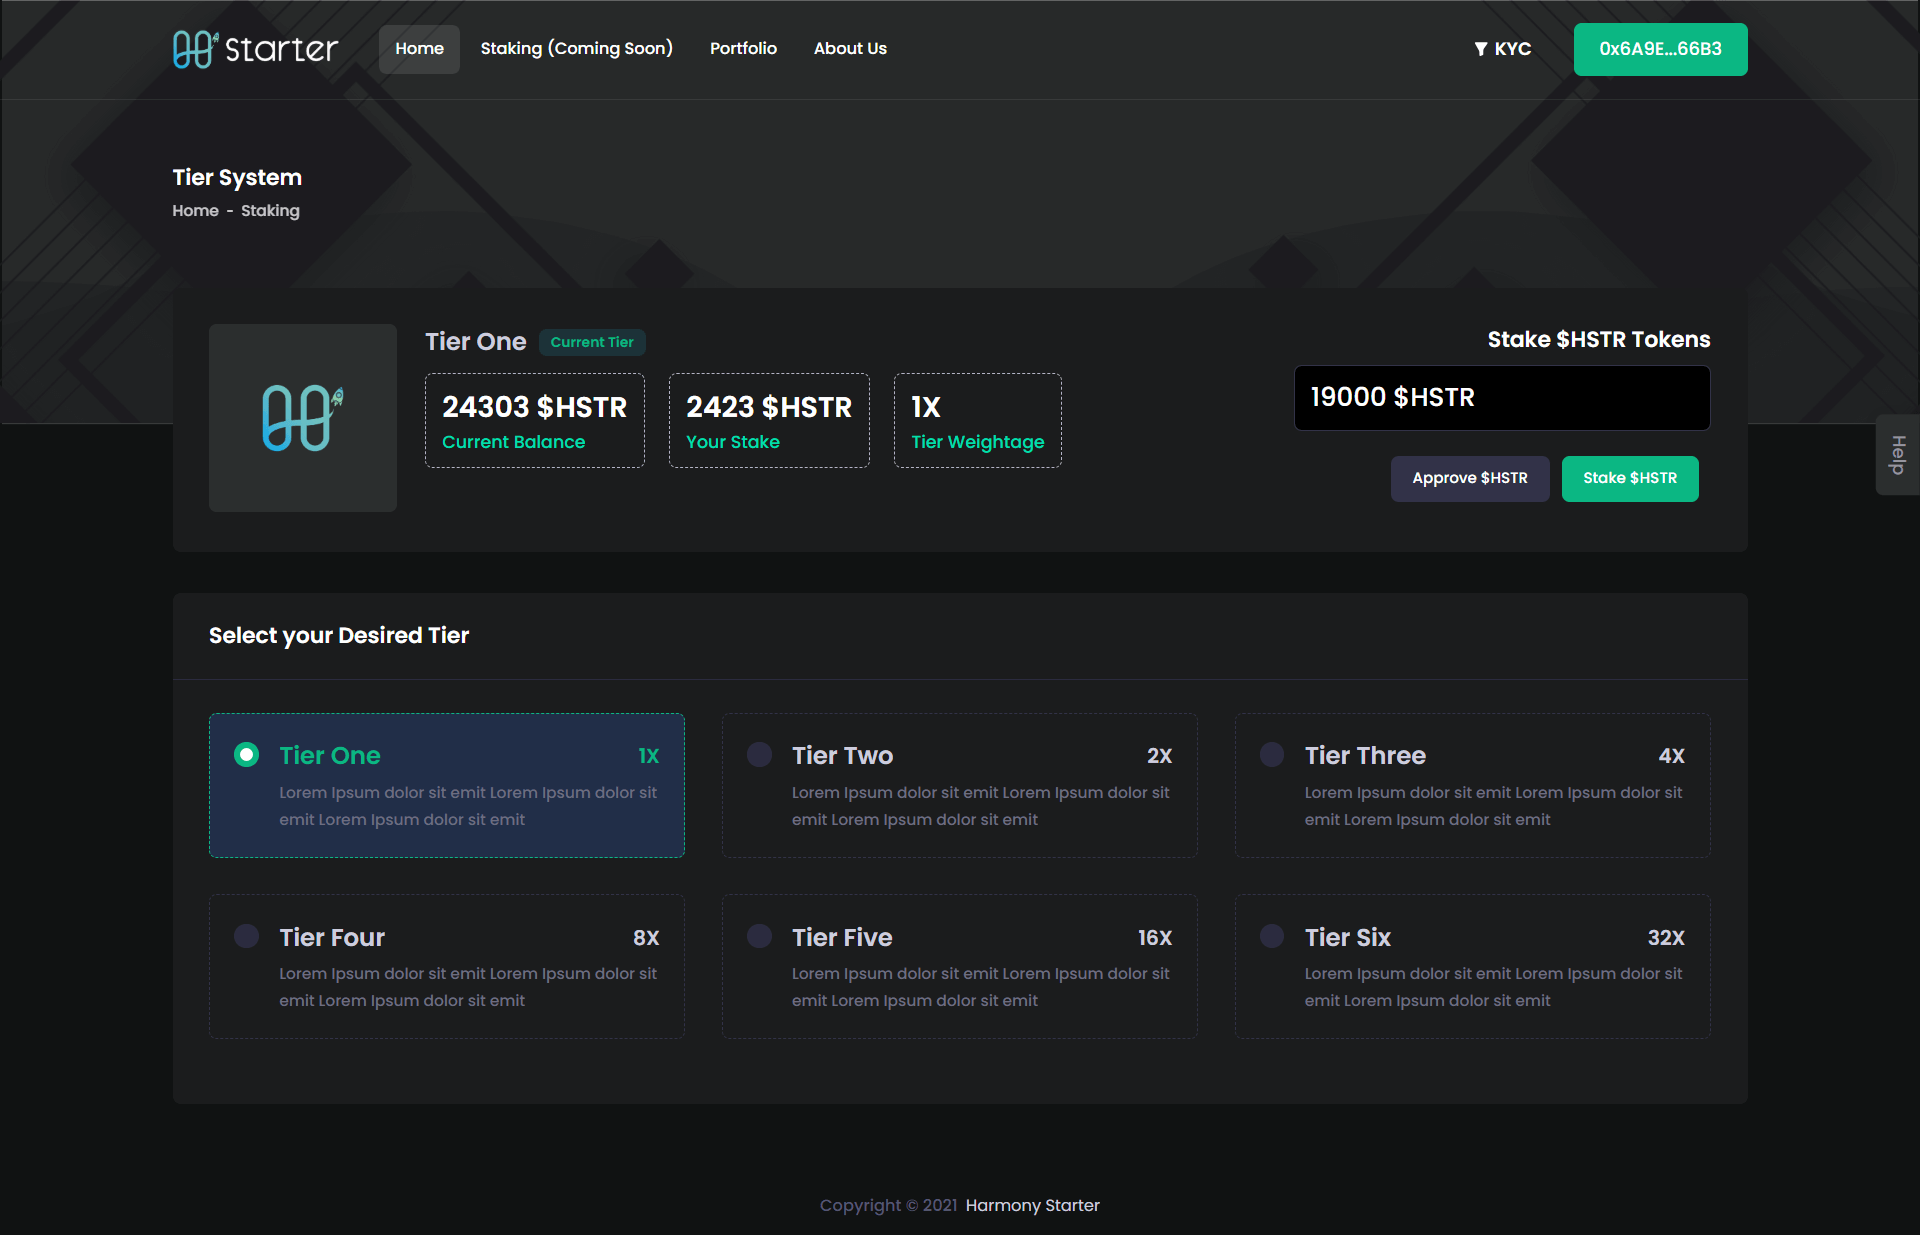Click the KYC filter icon
This screenshot has width=1920, height=1235.
click(1481, 49)
